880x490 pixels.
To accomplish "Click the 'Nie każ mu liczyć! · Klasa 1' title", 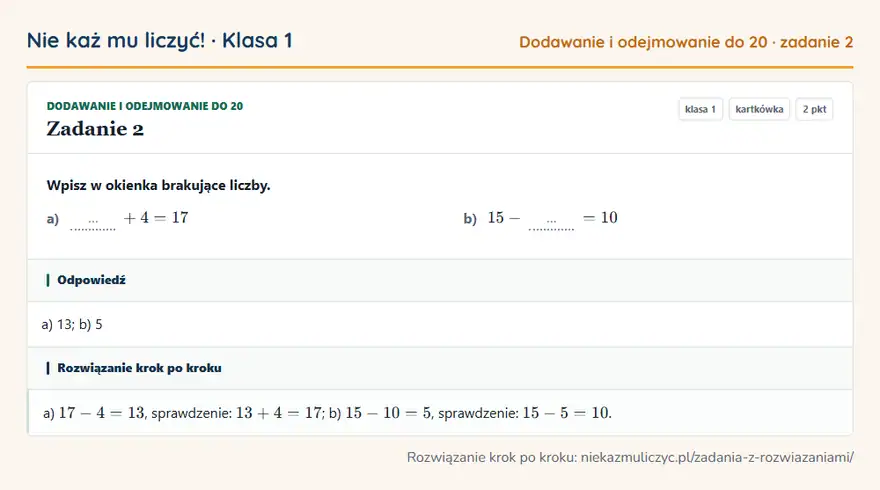I will coord(159,40).
